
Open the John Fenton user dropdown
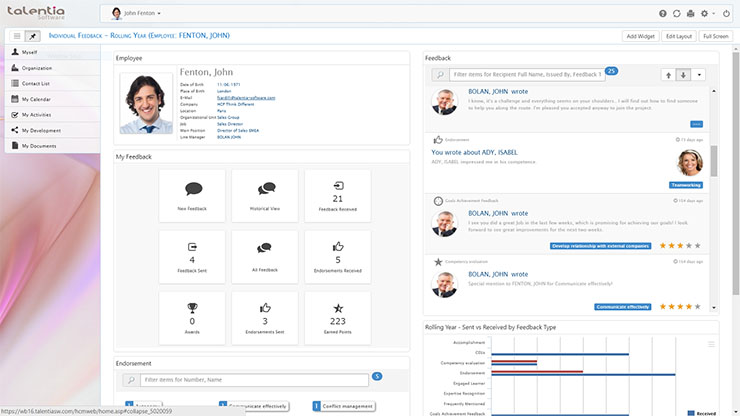pyautogui.click(x=136, y=14)
